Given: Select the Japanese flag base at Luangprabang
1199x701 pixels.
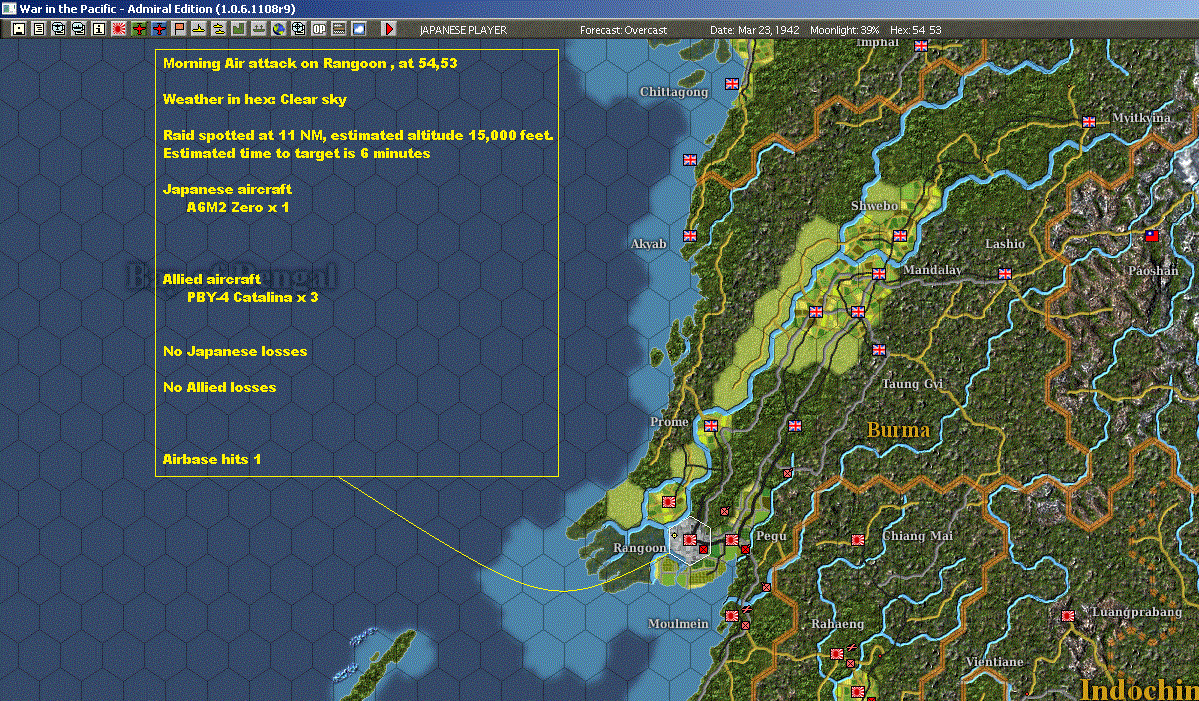Looking at the screenshot, I should coord(1068,615).
